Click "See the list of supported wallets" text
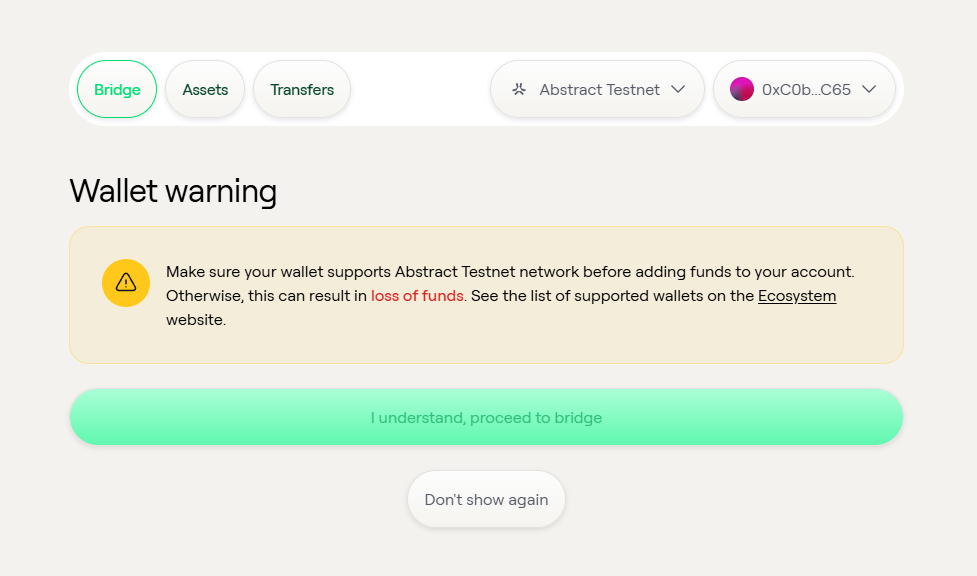 click(x=584, y=296)
